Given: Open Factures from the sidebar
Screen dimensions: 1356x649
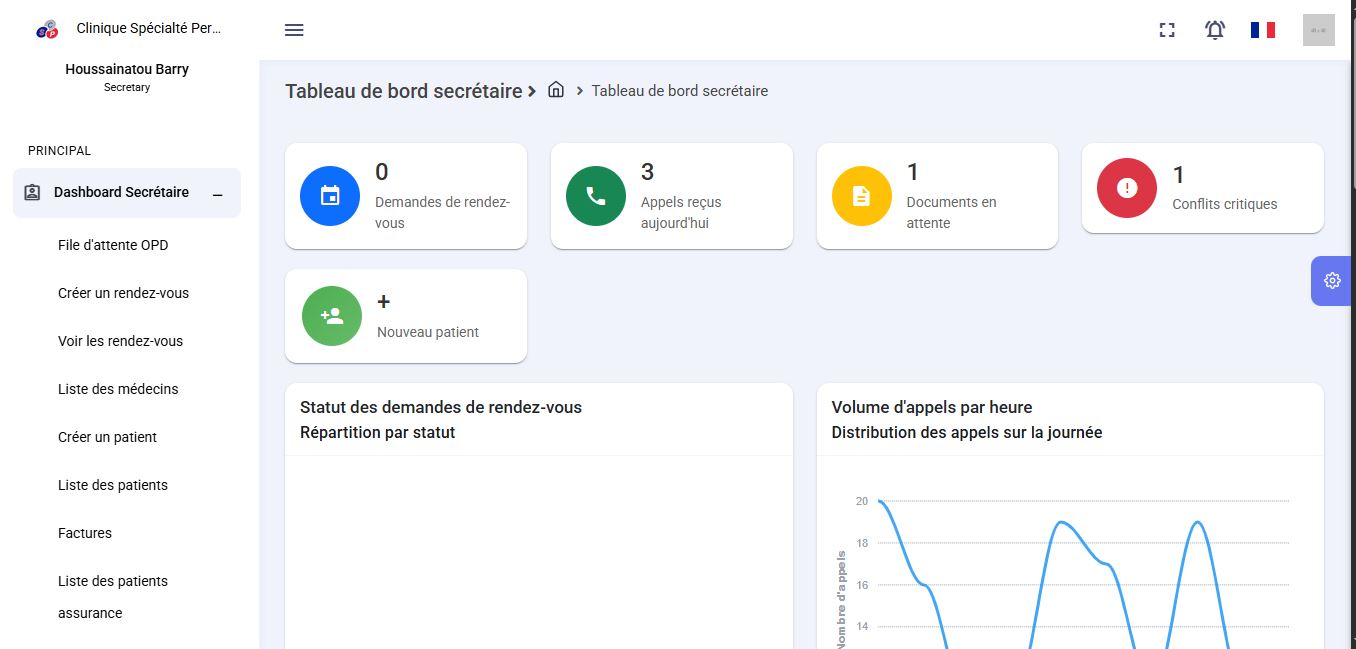Looking at the screenshot, I should pos(85,533).
